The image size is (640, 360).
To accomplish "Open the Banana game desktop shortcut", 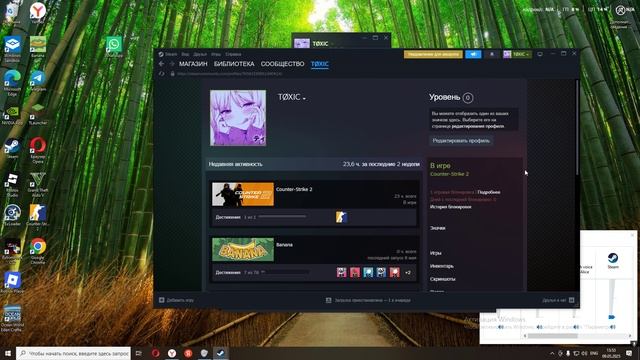I will 38,46.
